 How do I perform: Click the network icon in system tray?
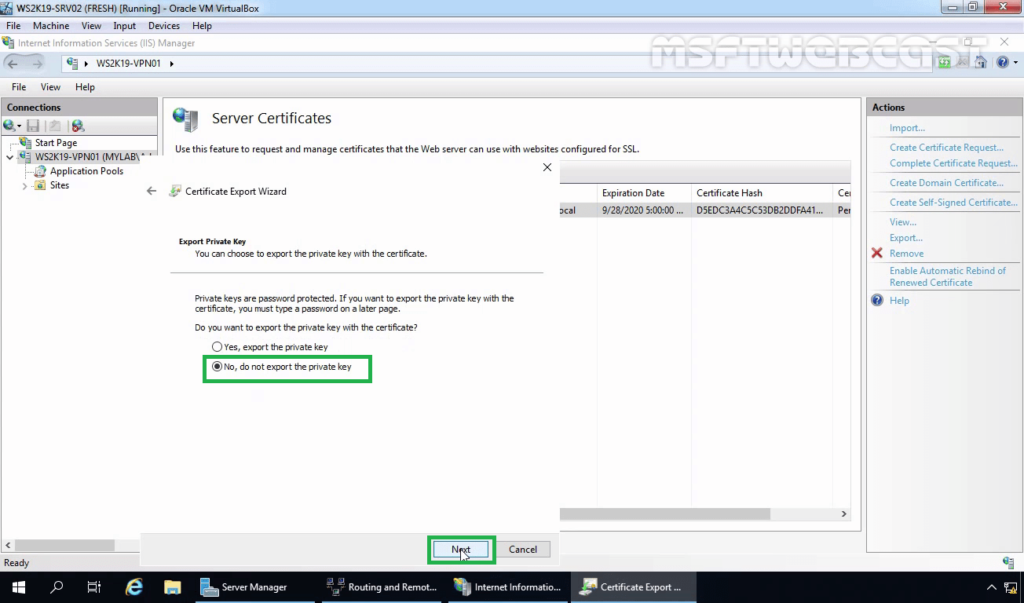pos(1011,587)
